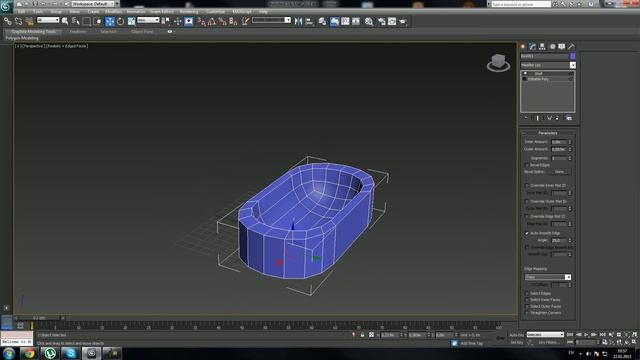Activate the Select Object tool
The image size is (640, 360).
(65, 21)
